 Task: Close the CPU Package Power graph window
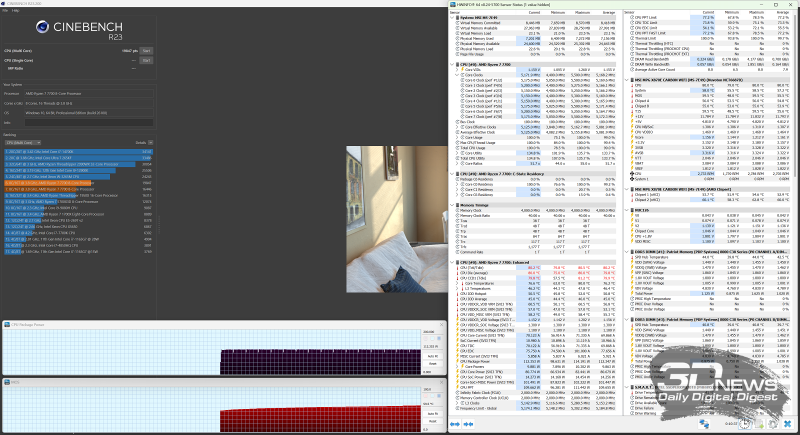[441, 324]
